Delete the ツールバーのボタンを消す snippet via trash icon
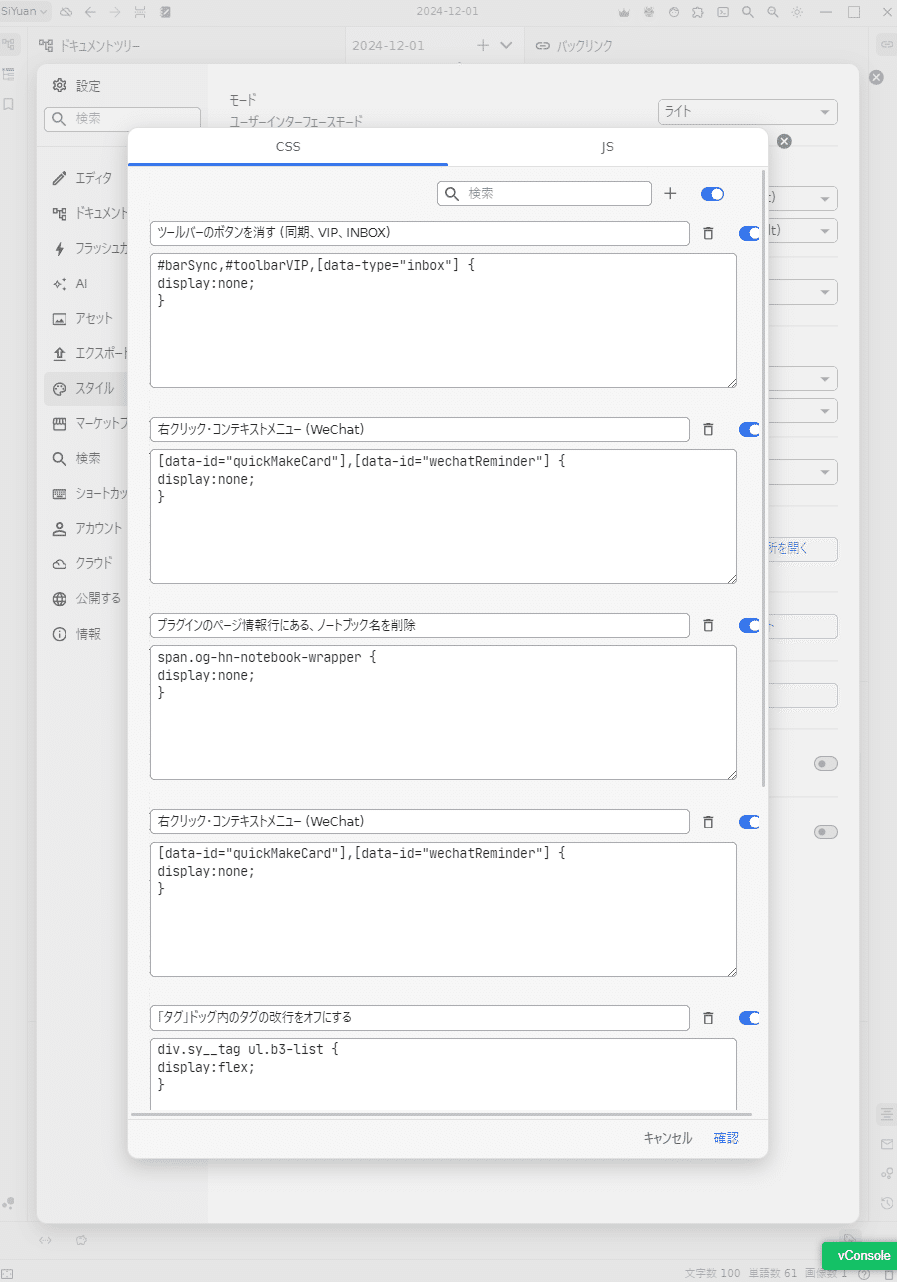This screenshot has height=1282, width=897. tap(708, 233)
